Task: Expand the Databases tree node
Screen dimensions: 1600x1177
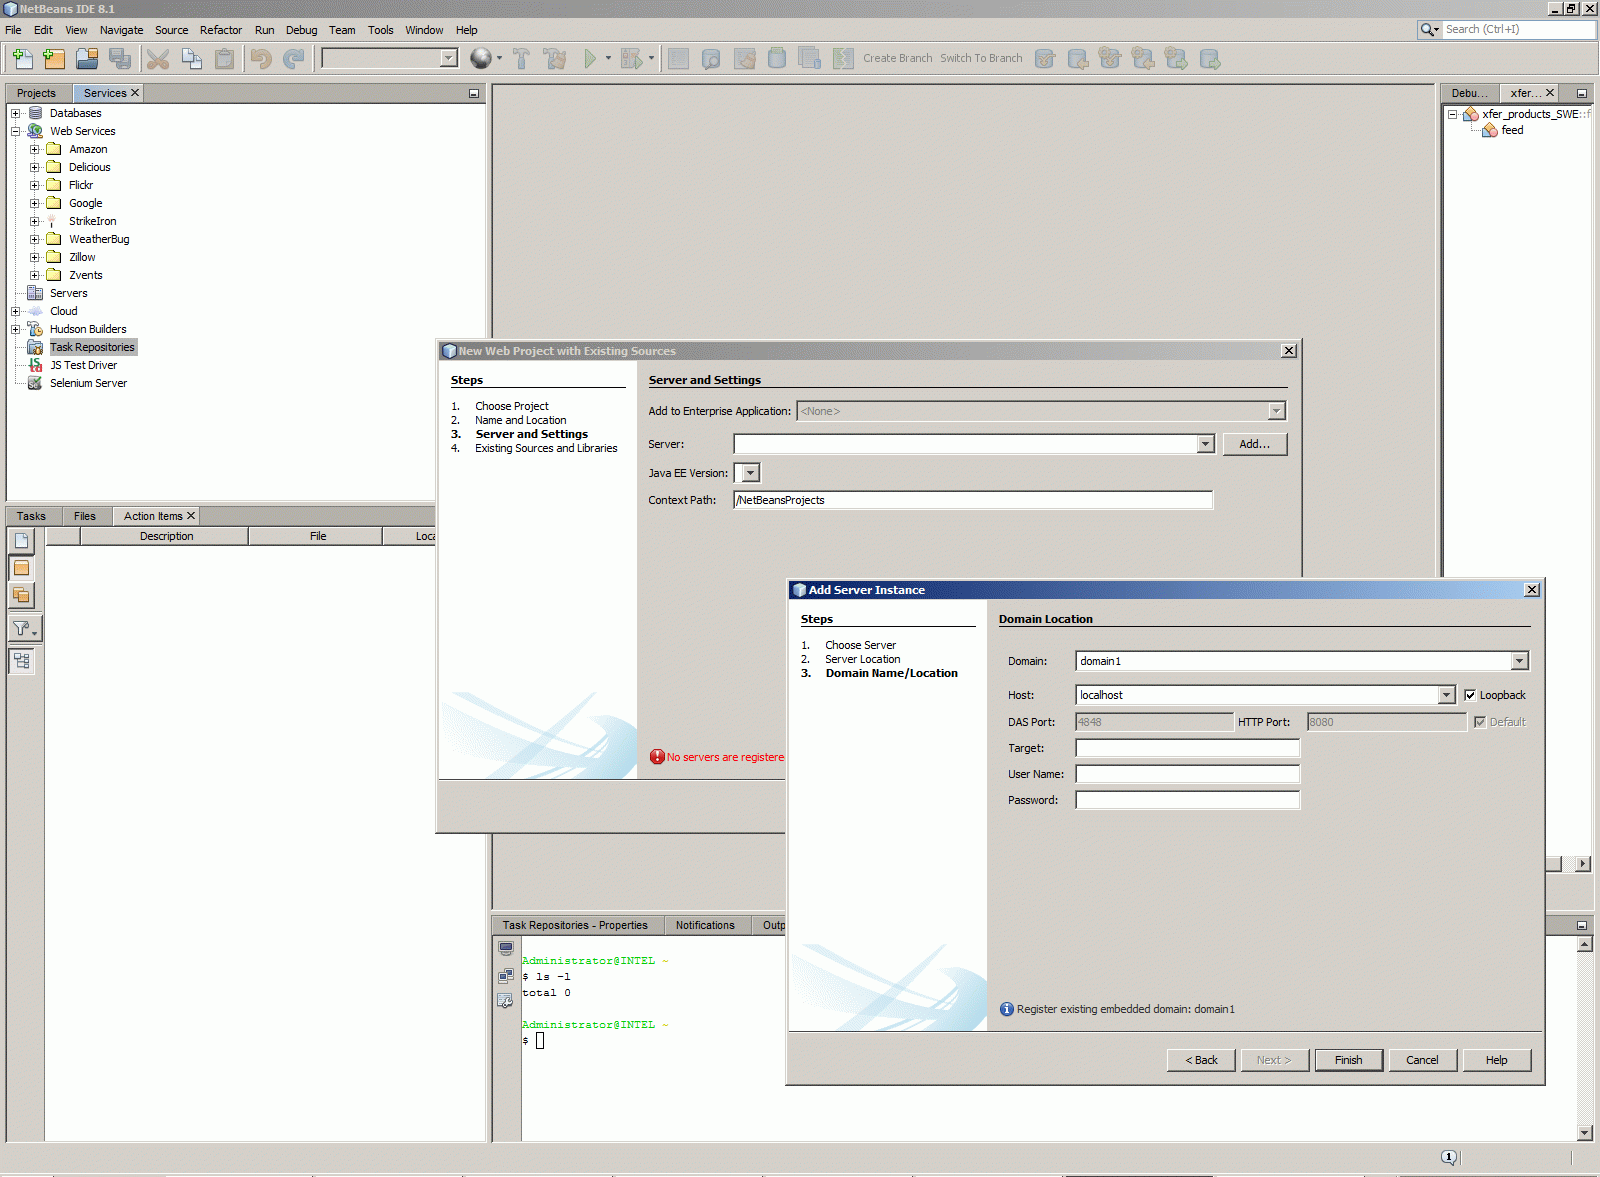Action: tap(15, 113)
